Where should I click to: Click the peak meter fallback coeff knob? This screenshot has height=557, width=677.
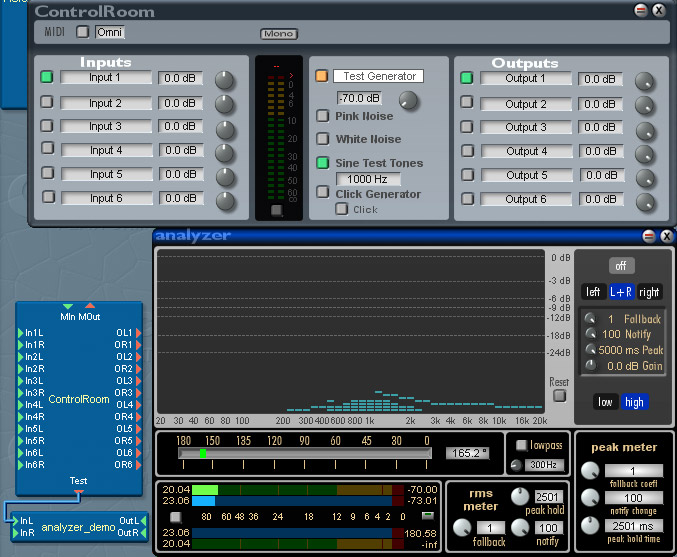(x=591, y=471)
